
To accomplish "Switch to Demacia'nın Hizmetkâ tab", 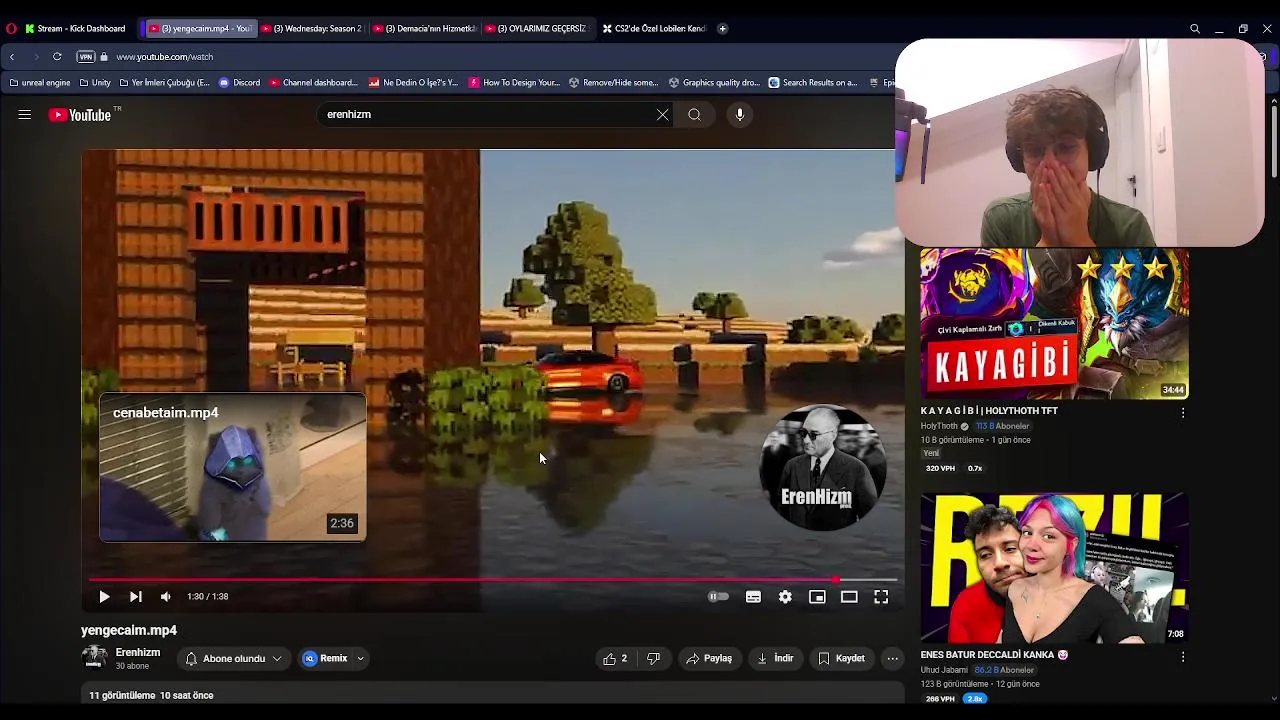I will [425, 29].
